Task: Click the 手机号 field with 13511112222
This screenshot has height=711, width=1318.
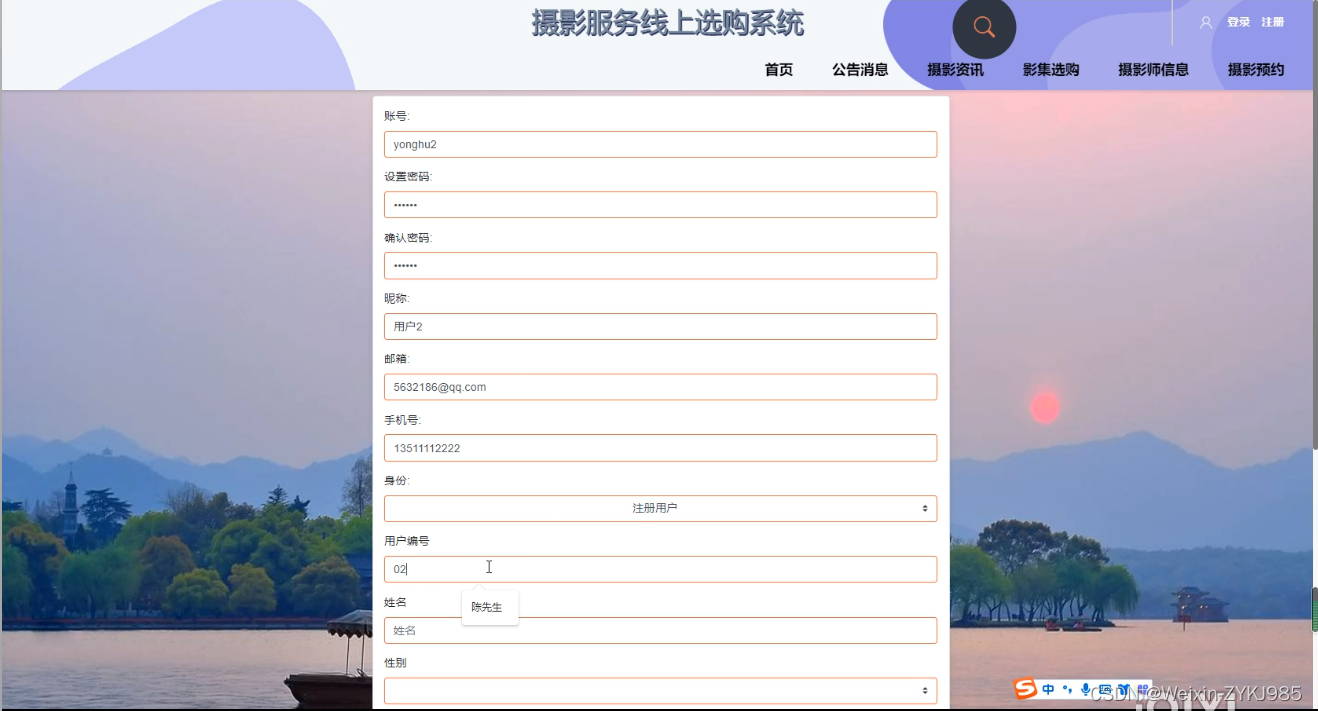Action: point(660,448)
